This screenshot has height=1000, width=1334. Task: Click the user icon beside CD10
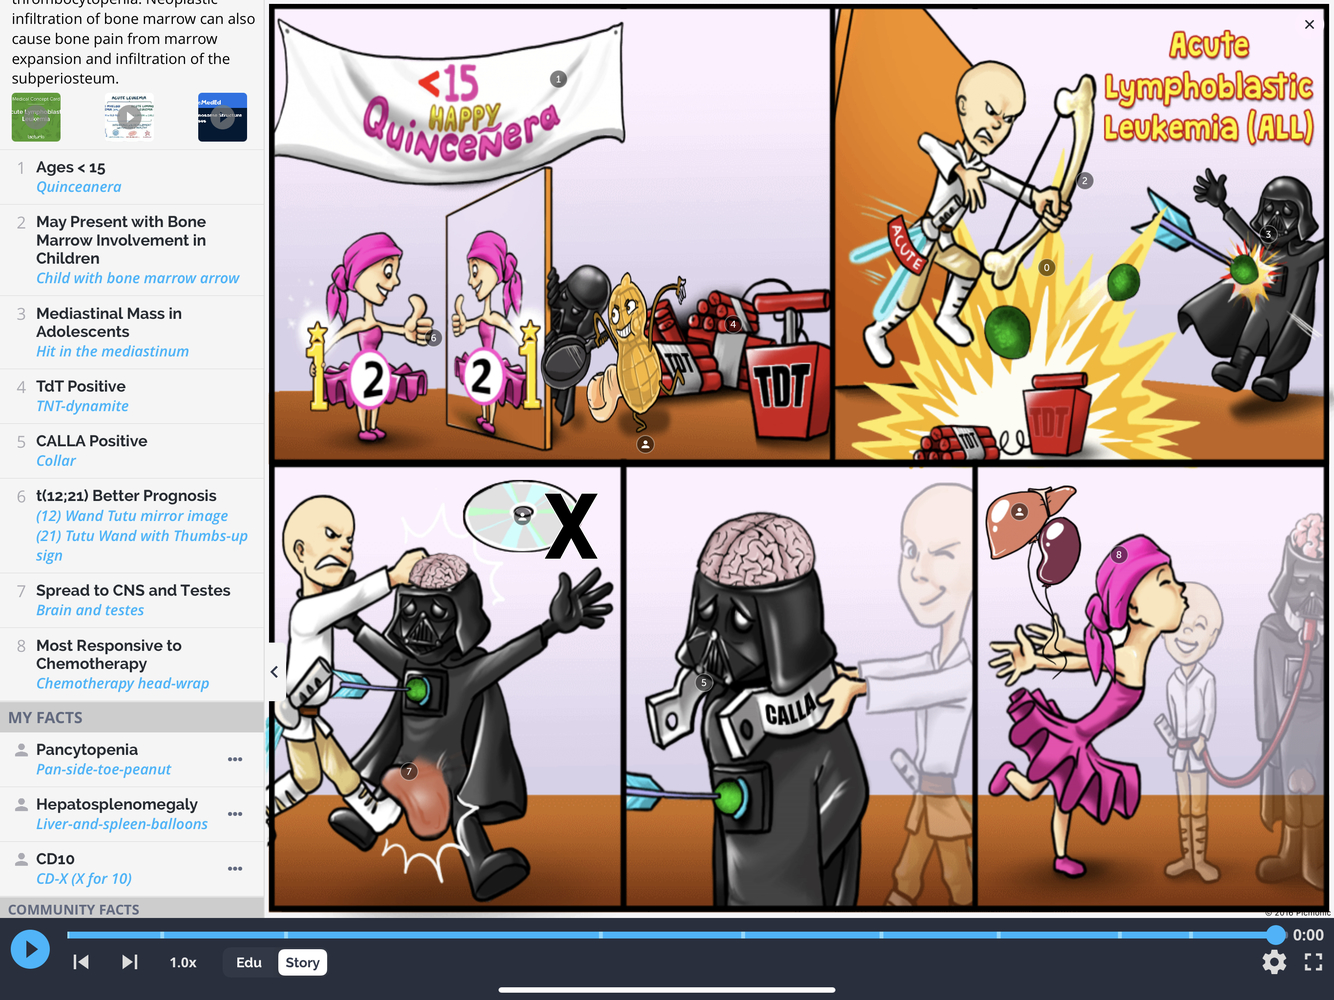tap(21, 858)
